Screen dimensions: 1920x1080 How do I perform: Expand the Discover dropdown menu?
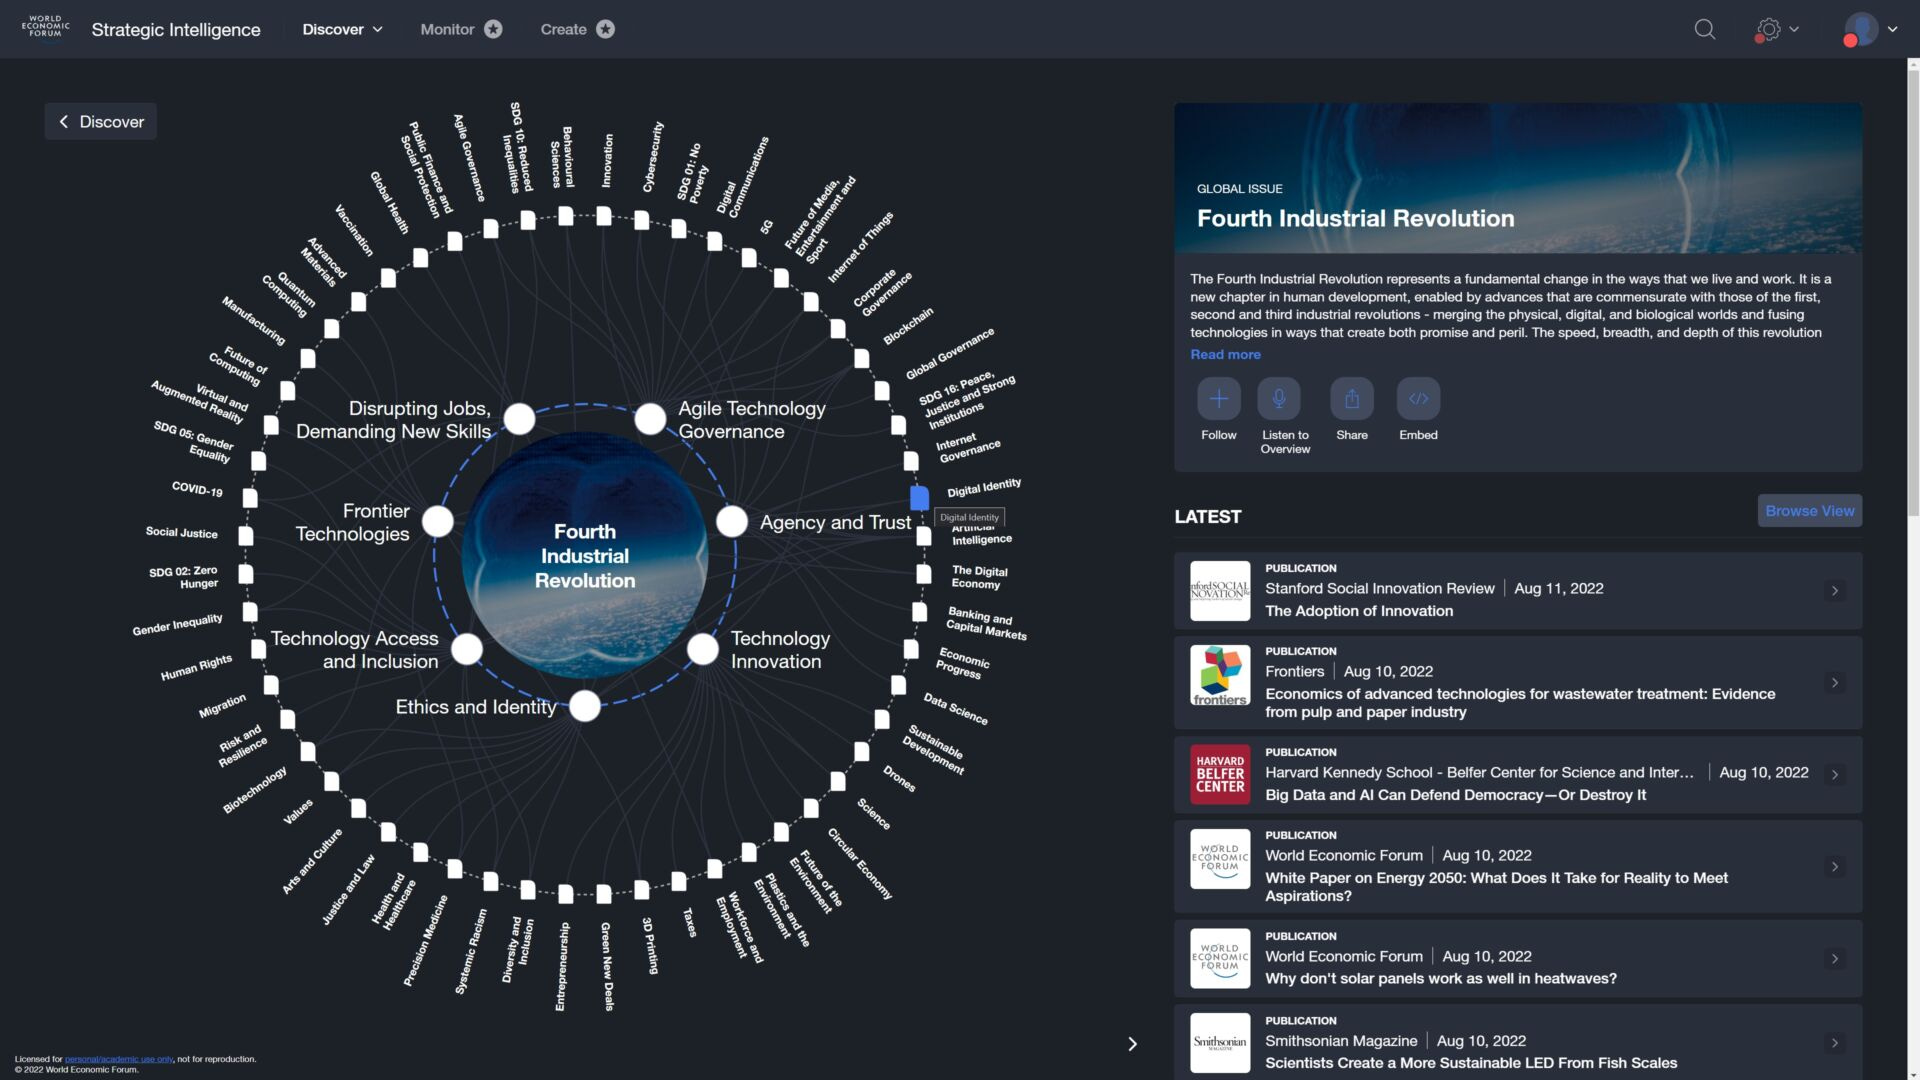coord(343,29)
